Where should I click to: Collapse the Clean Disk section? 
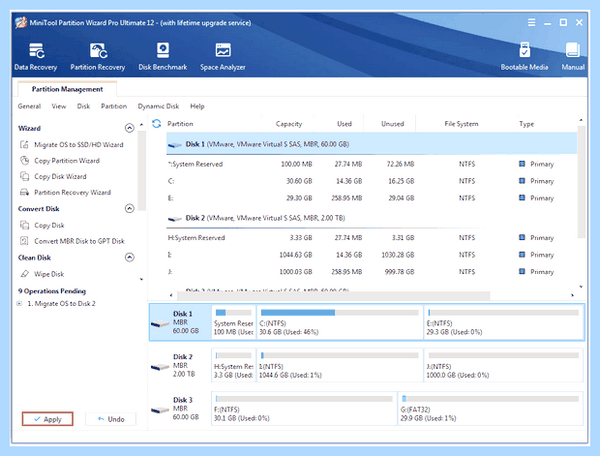[x=130, y=257]
